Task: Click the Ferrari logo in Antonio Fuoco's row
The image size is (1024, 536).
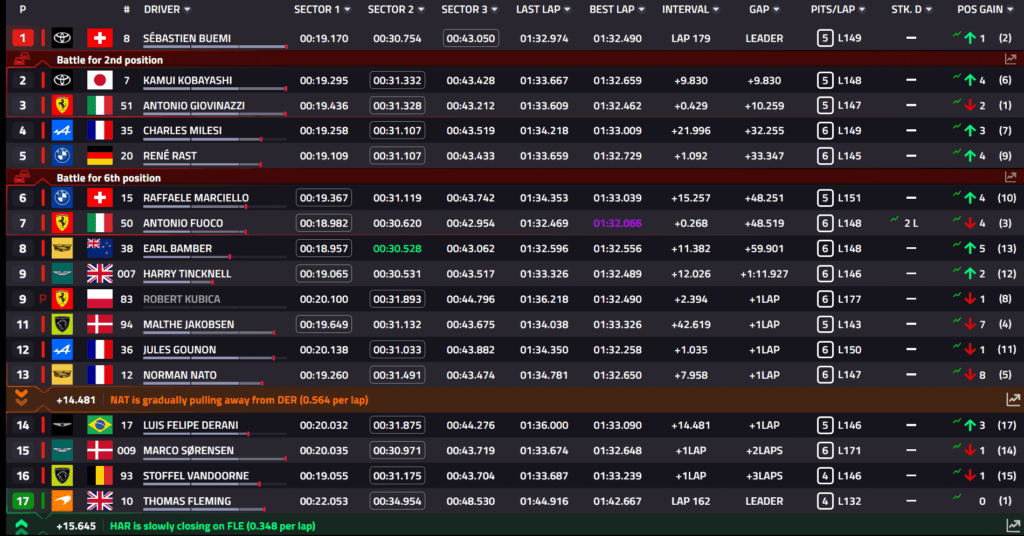Action: [x=62, y=223]
